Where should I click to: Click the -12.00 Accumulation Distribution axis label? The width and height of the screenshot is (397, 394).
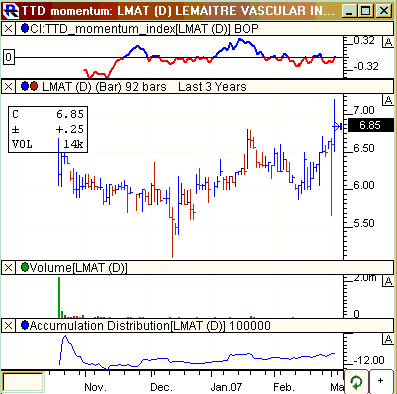click(369, 360)
